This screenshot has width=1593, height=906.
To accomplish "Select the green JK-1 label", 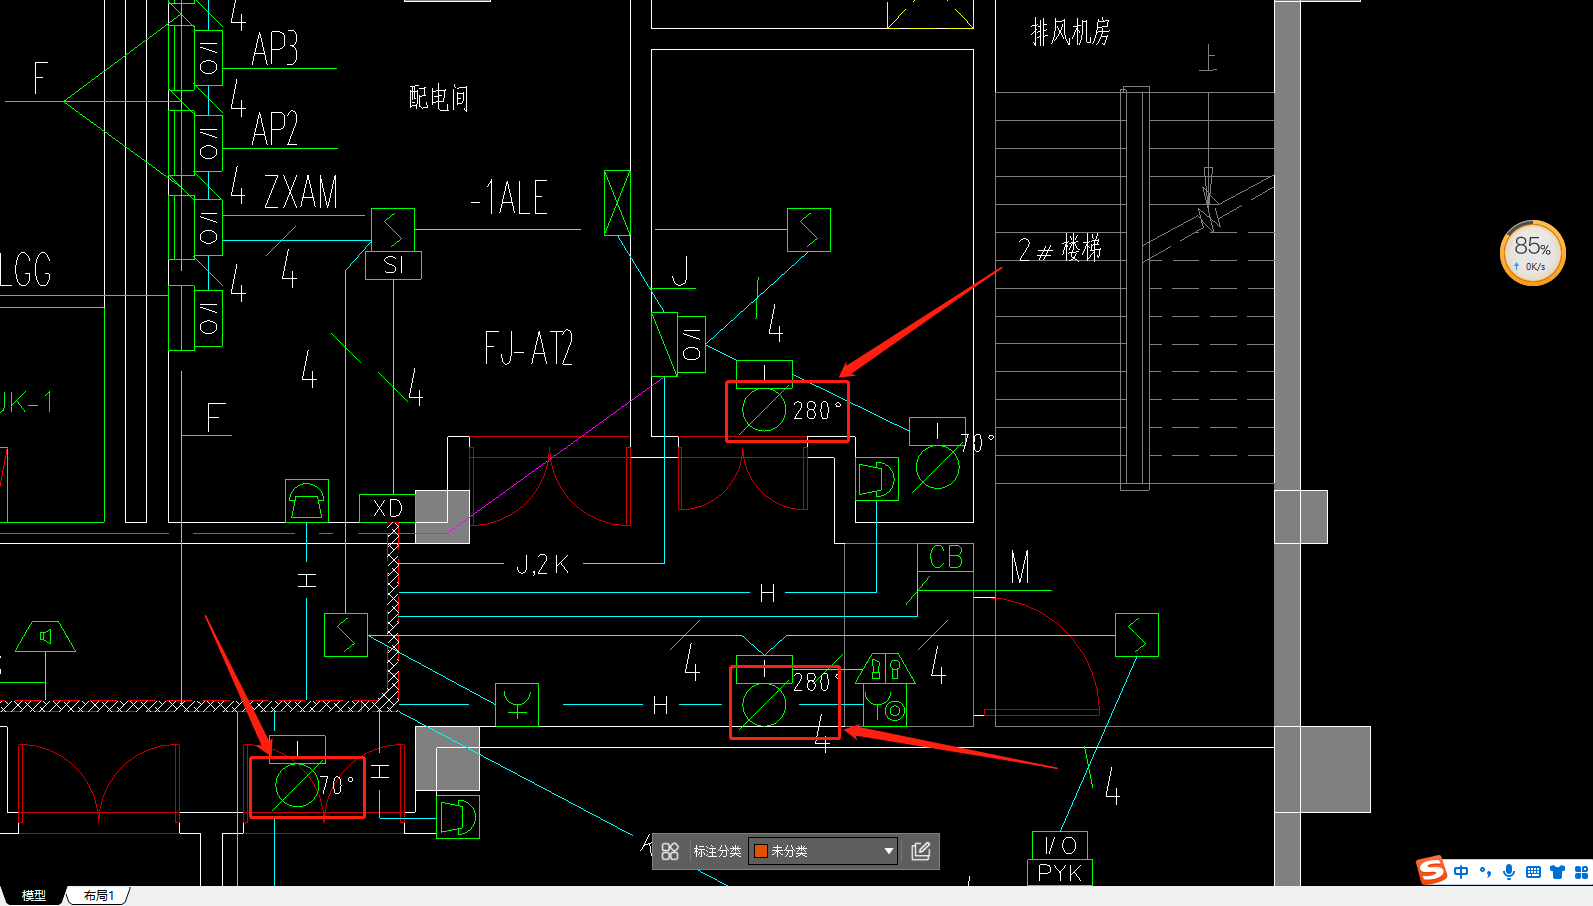I will point(26,403).
